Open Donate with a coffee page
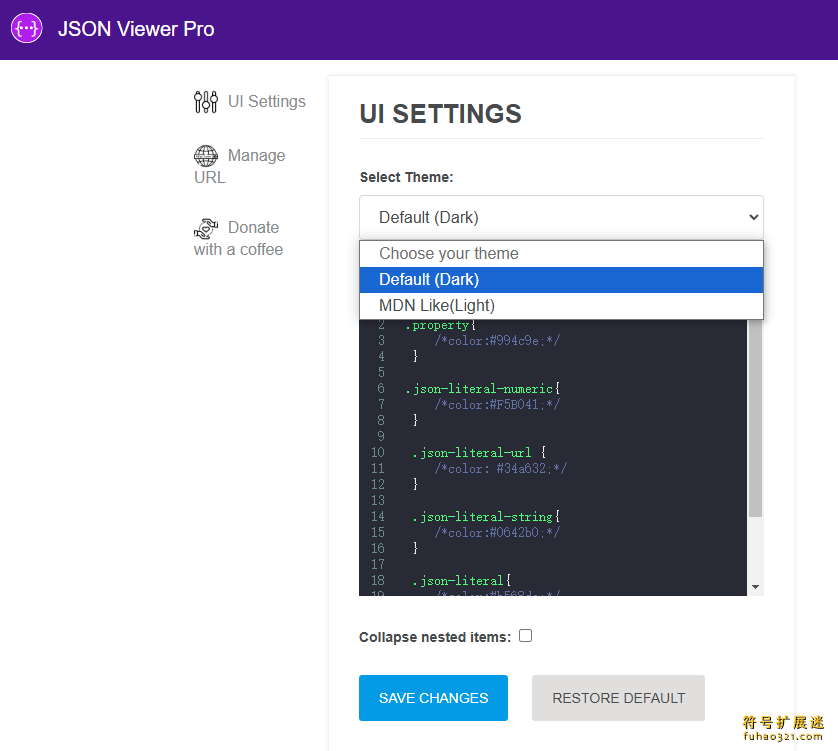Image resolution: width=838 pixels, height=751 pixels. click(238, 238)
